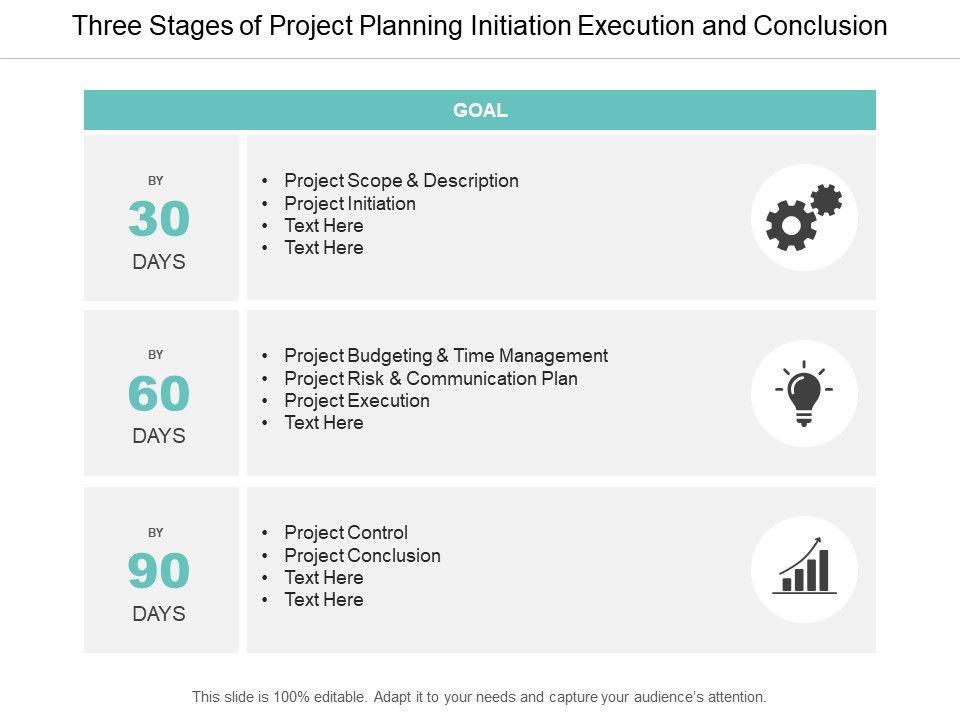Click the BY label above 90
Viewport: 960px width, 720px height.
coord(156,533)
